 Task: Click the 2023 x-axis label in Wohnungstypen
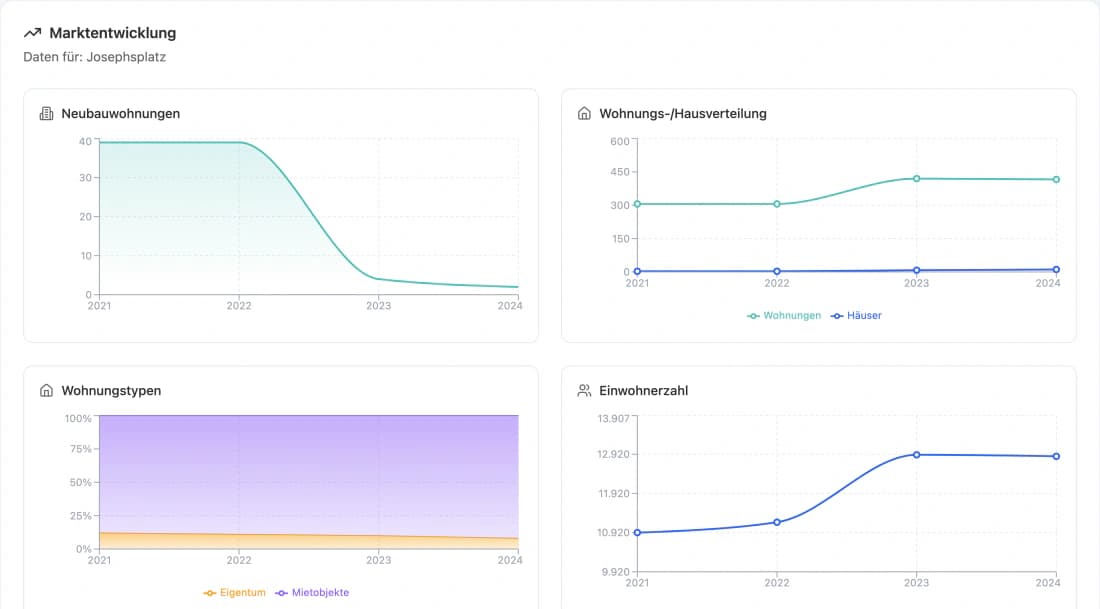[378, 561]
